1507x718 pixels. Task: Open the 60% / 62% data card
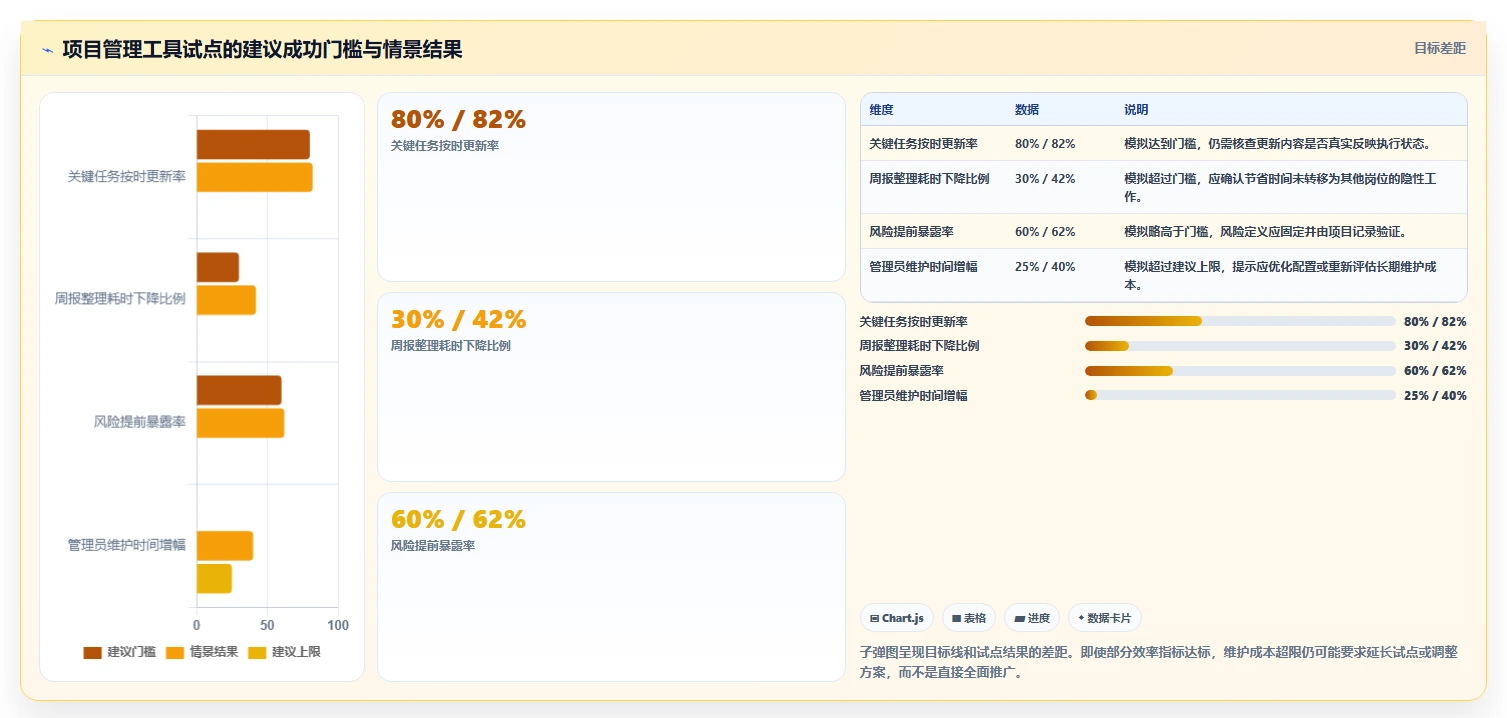coord(611,587)
